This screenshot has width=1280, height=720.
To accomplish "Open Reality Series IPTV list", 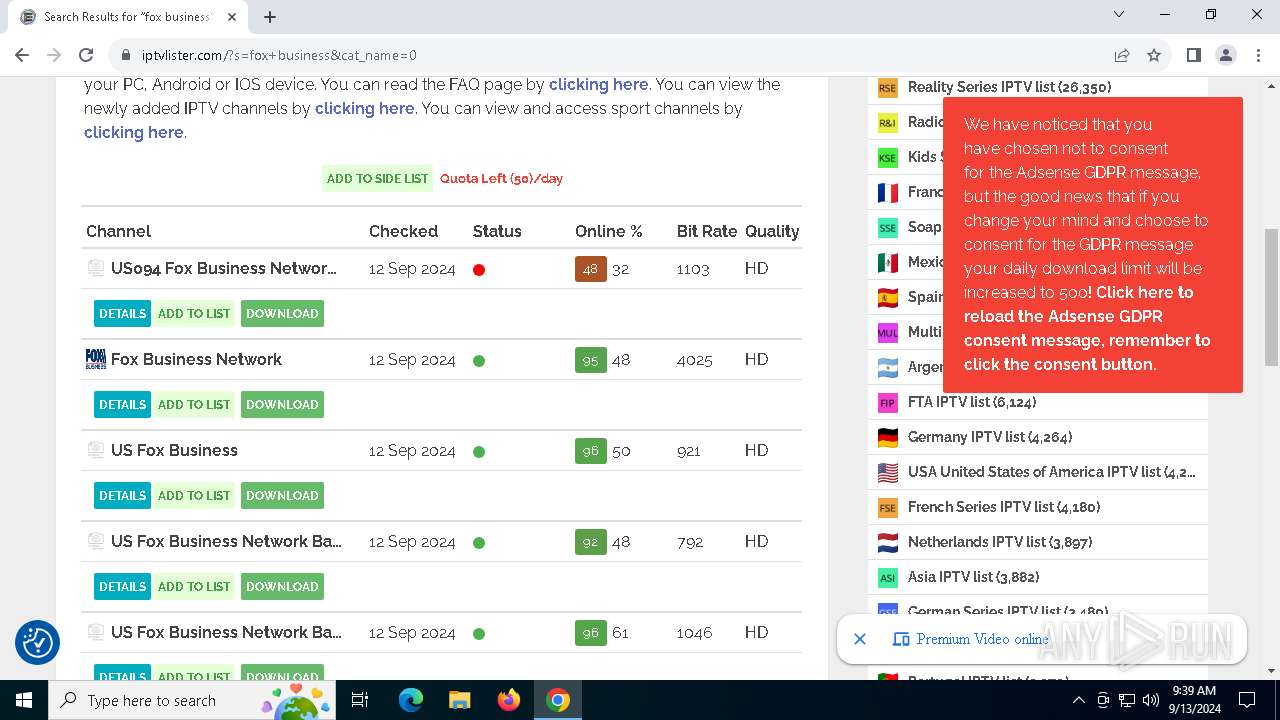I will pos(1009,87).
